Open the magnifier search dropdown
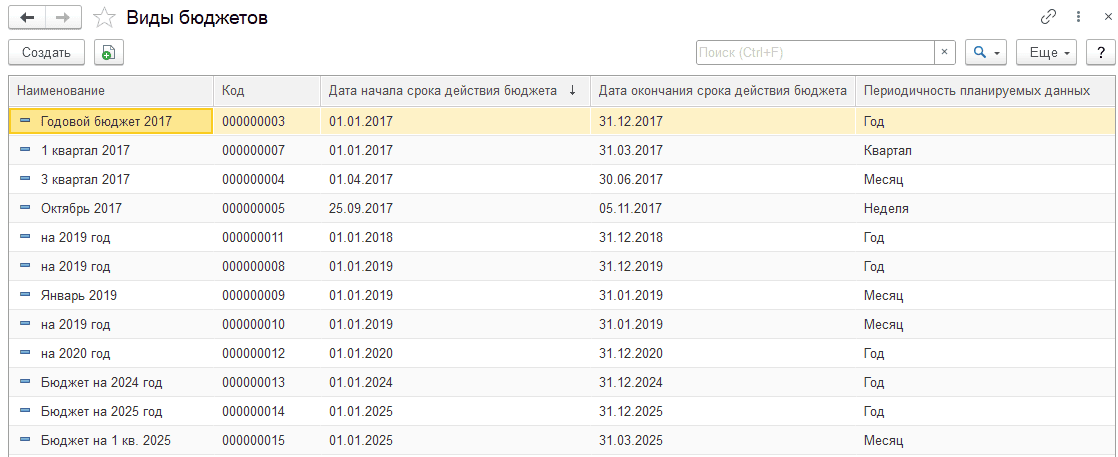Viewport: 1118px width, 457px height. point(986,52)
